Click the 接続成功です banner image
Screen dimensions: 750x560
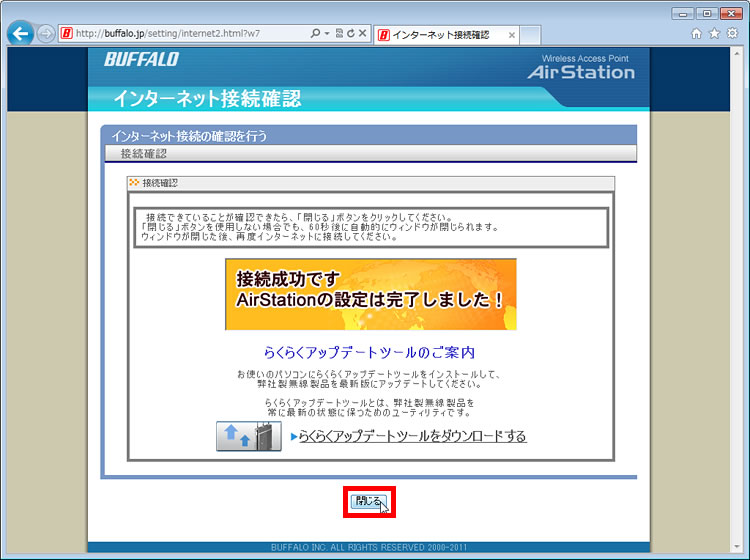(x=371, y=294)
